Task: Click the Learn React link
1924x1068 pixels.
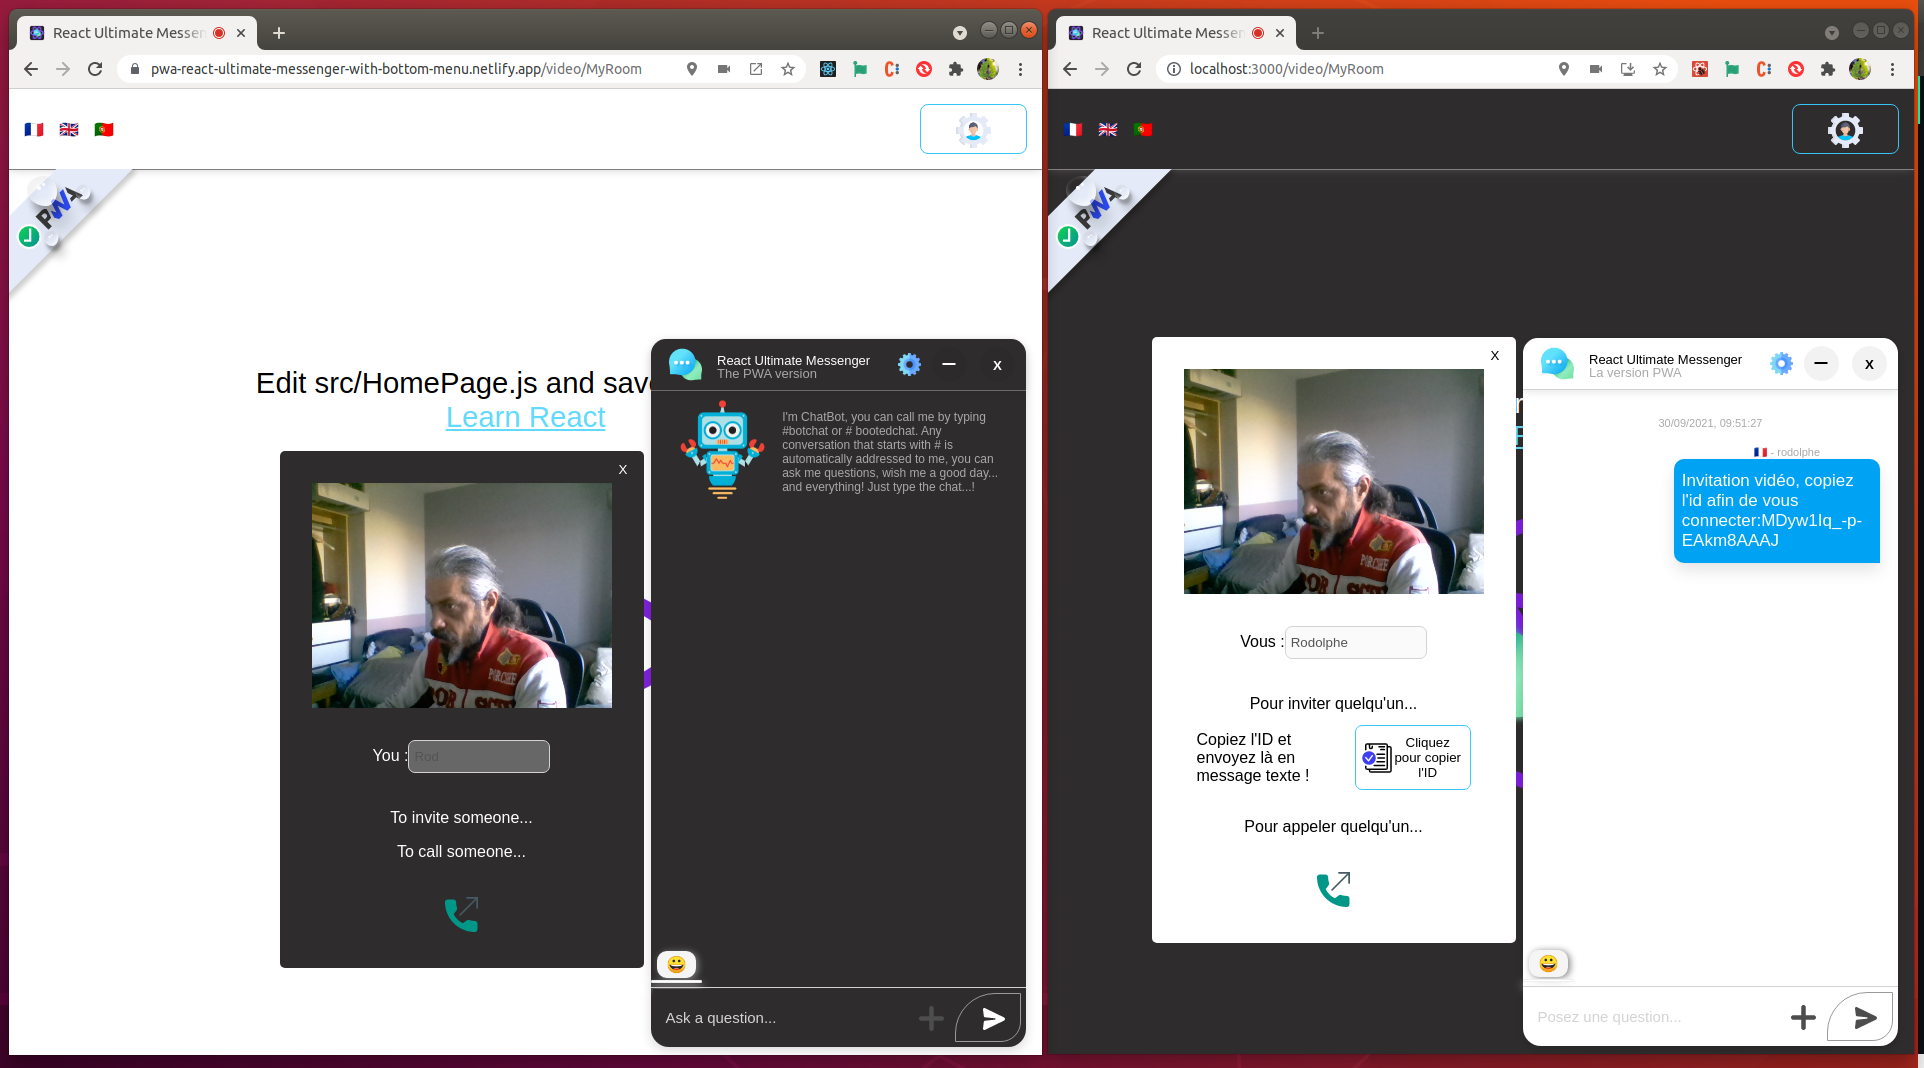Action: 525,417
